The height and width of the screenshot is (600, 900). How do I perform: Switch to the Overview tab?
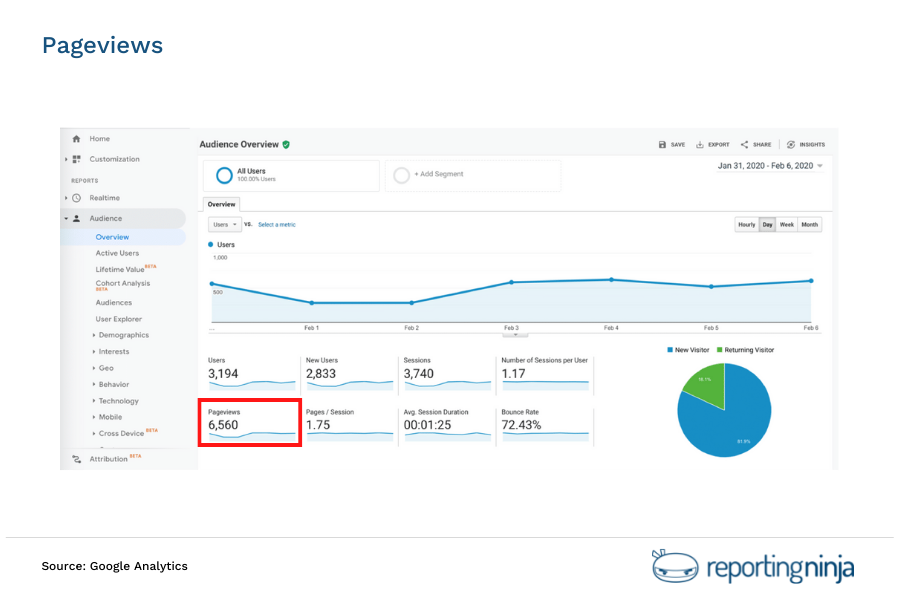coord(221,204)
